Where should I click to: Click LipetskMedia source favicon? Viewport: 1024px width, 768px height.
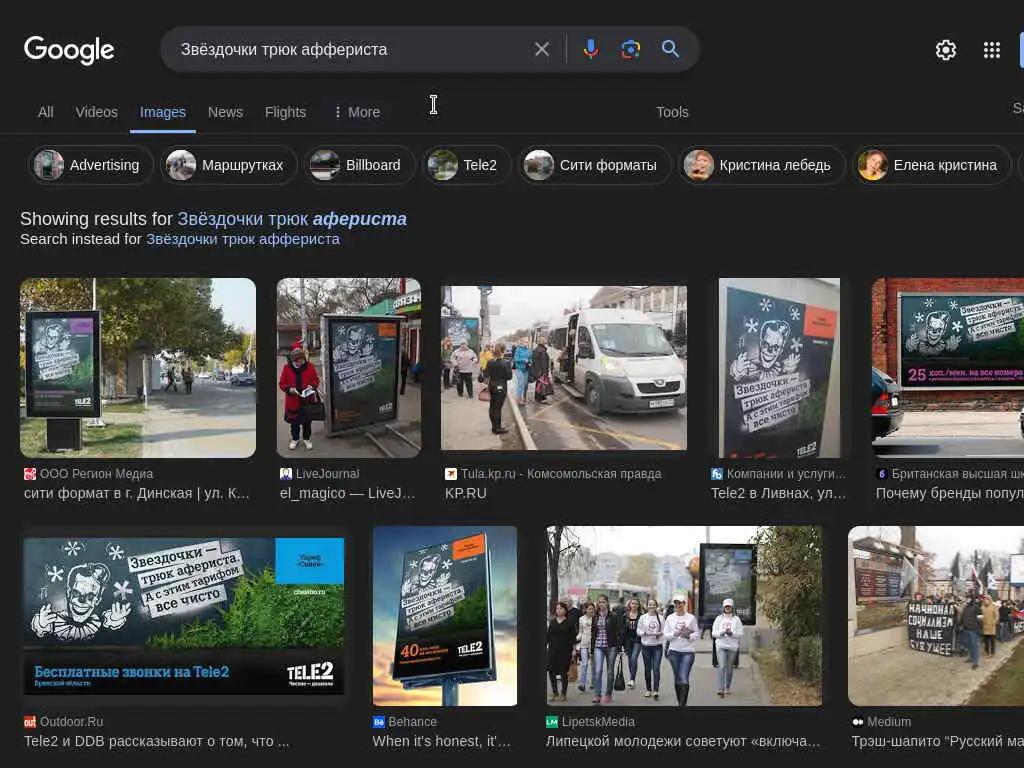(552, 722)
